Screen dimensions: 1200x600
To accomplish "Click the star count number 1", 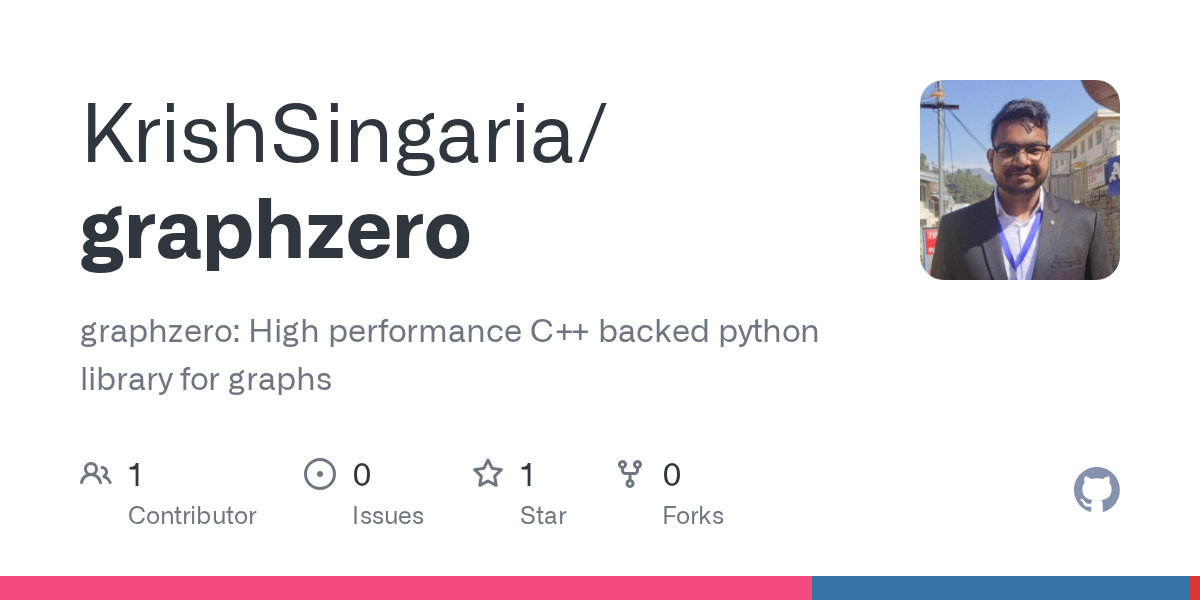I will point(527,475).
